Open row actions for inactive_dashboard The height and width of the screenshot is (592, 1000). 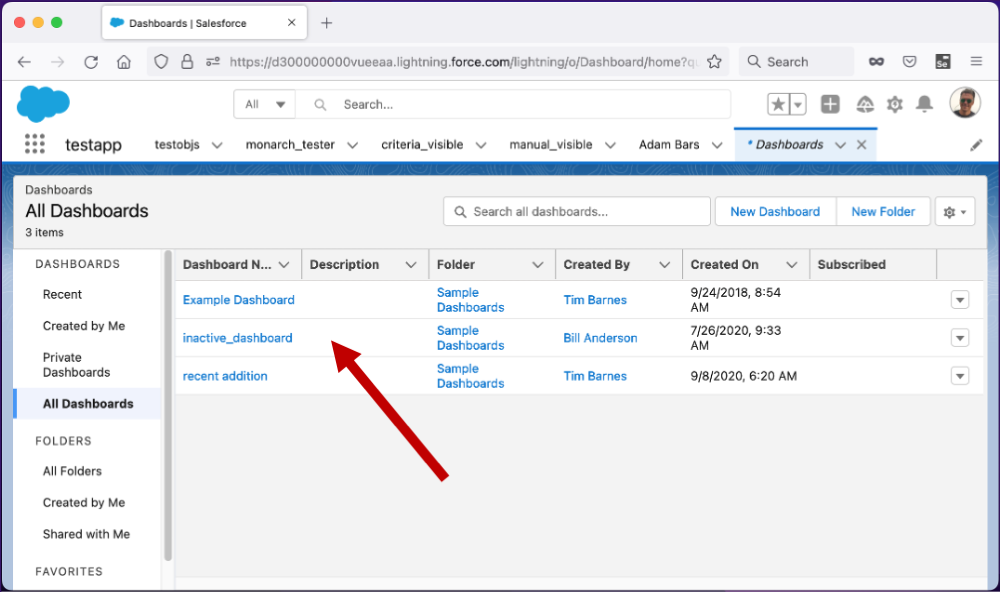tap(960, 337)
